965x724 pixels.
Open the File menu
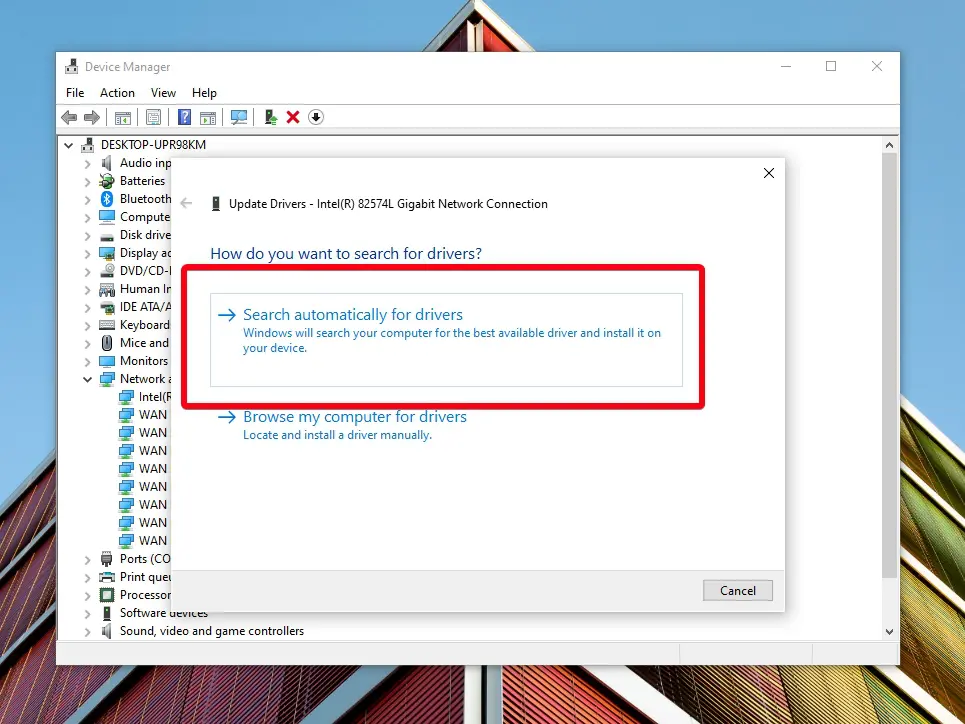tap(75, 93)
